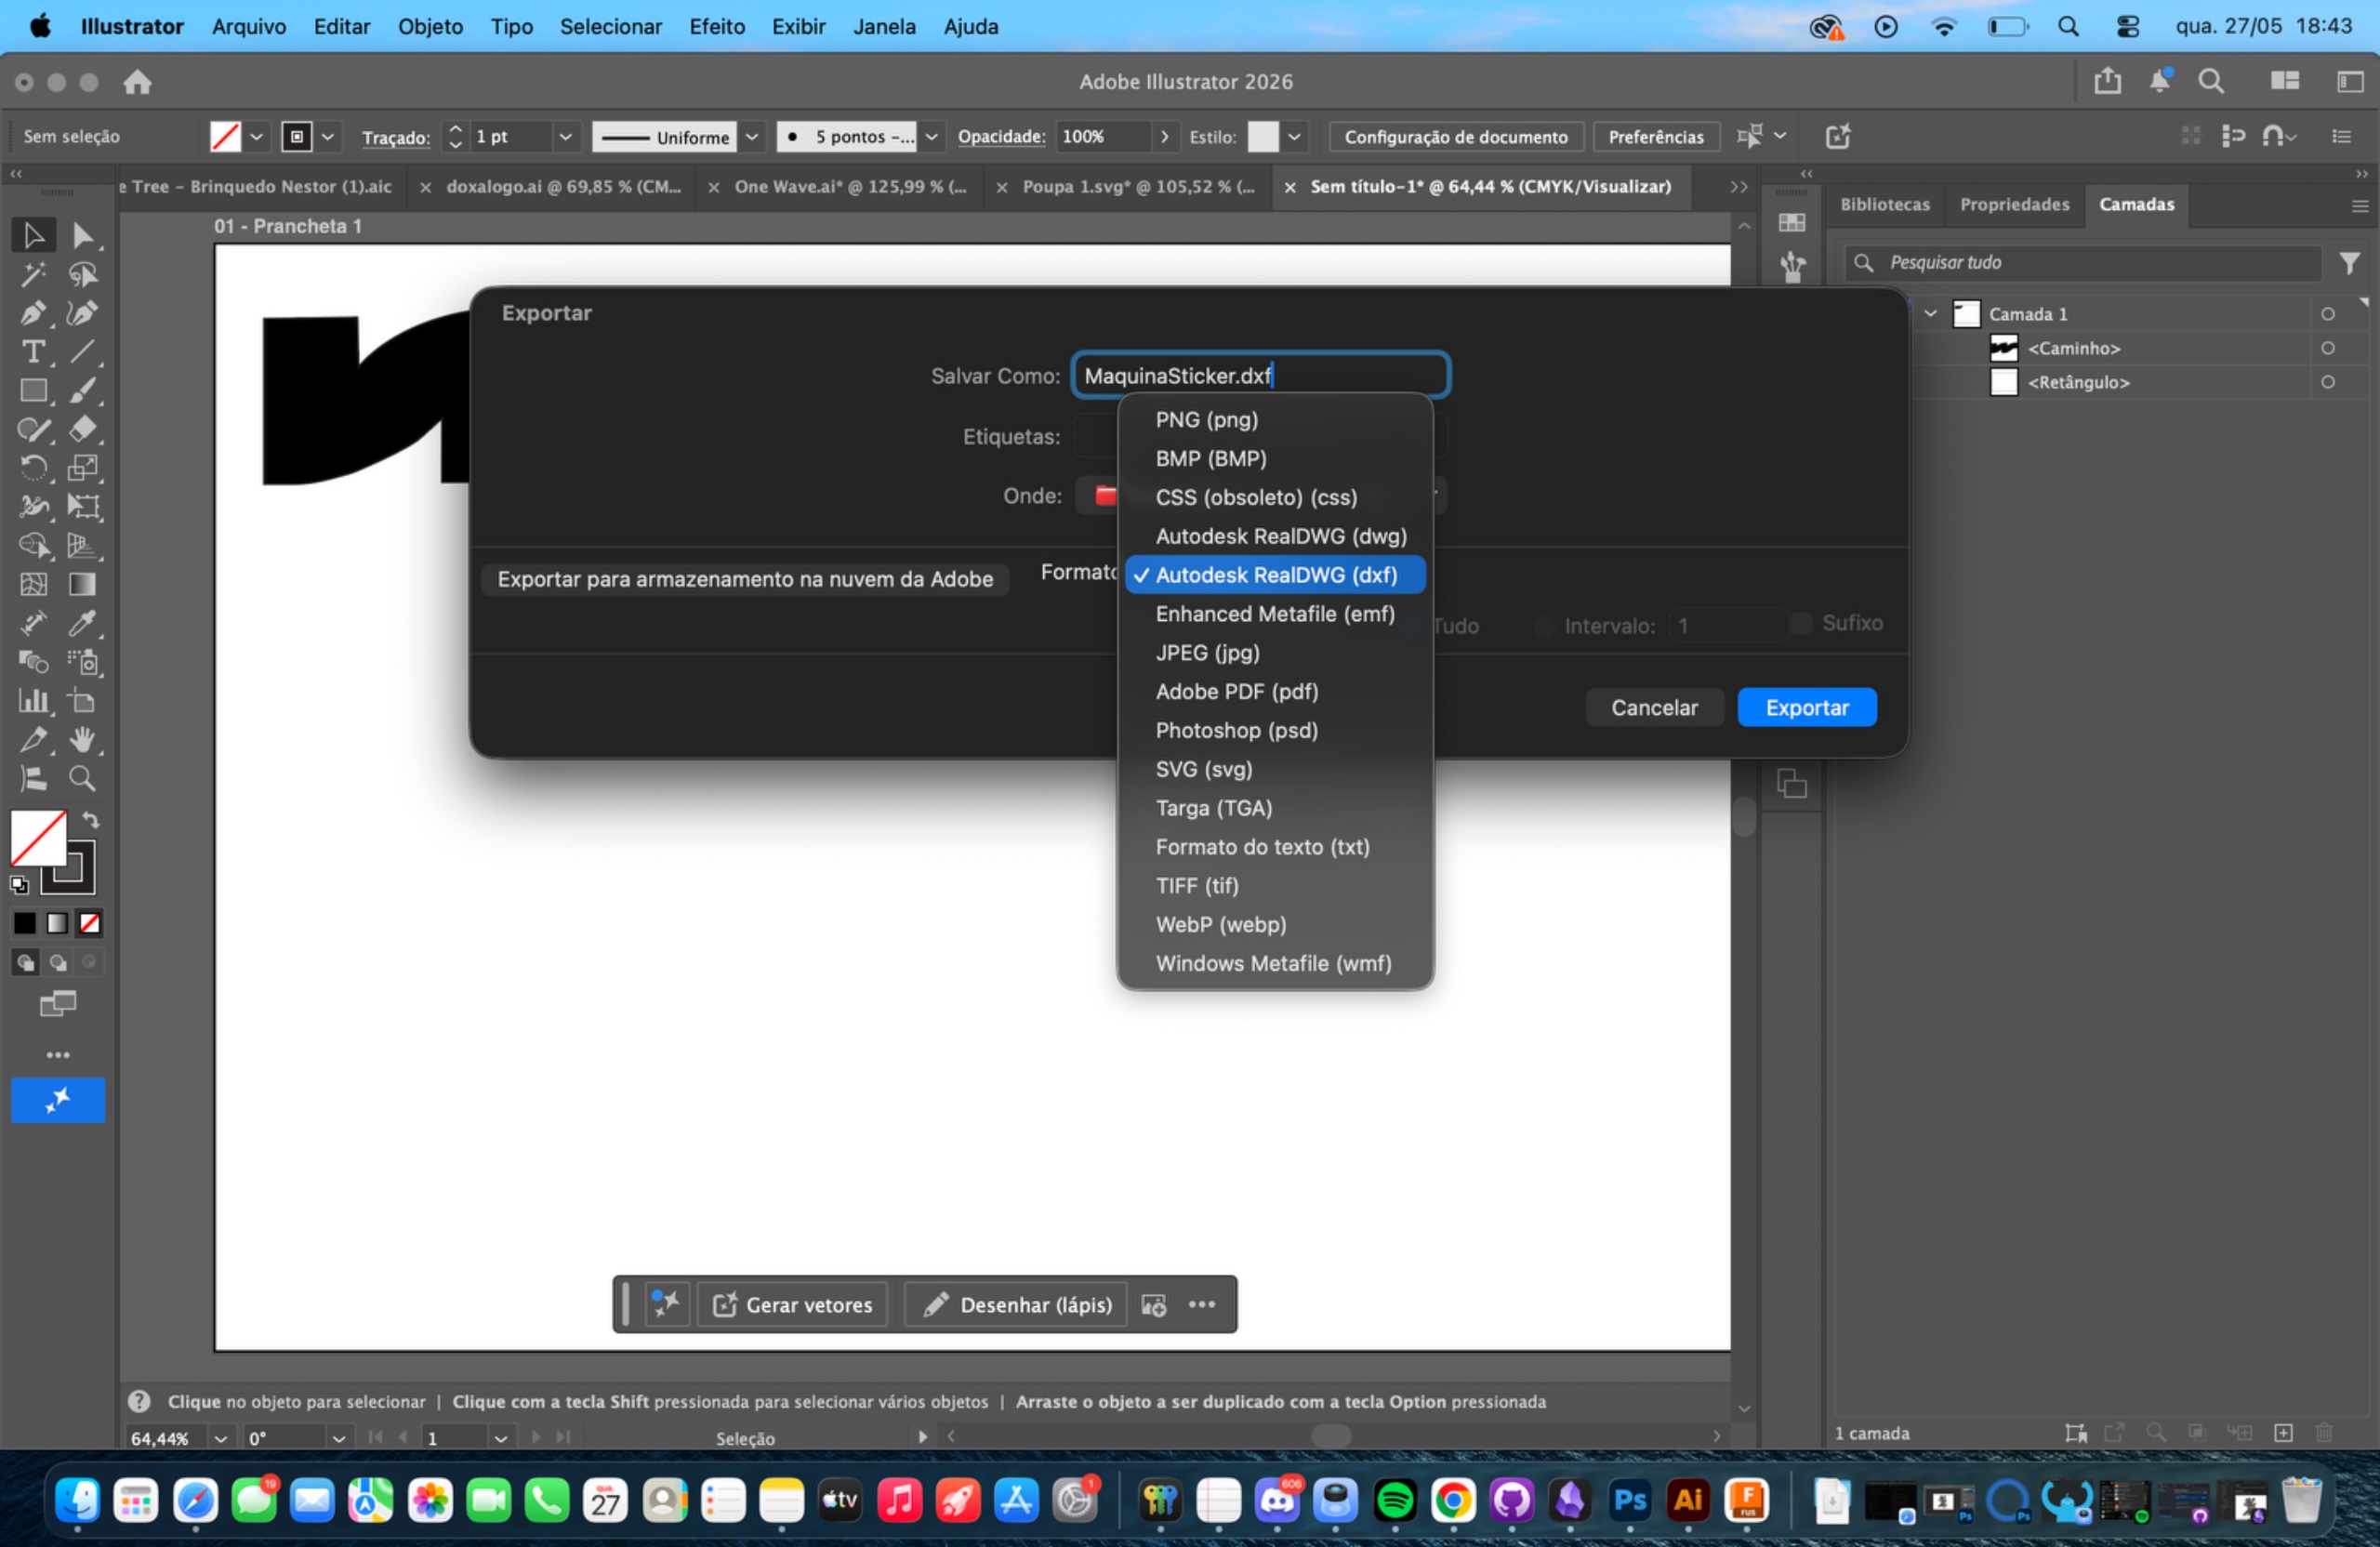
Task: Select the Selection (black arrow) tool
Action: tap(33, 235)
